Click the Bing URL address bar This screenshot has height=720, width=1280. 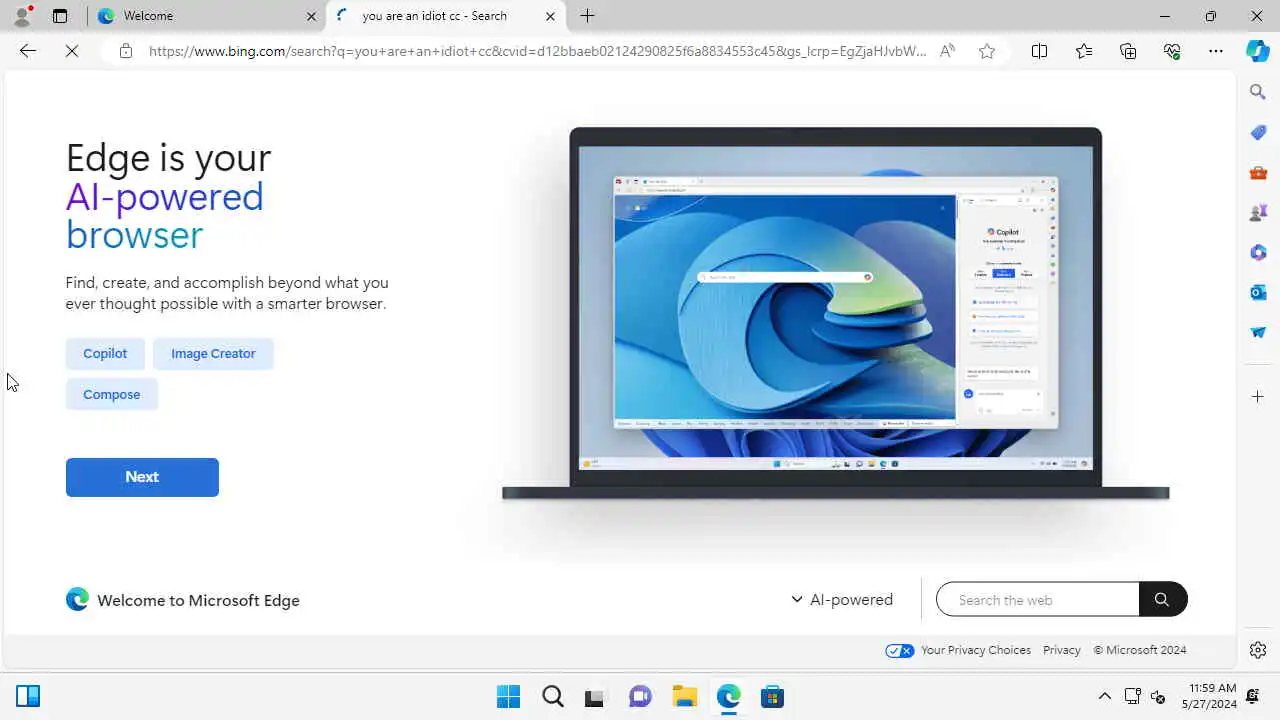click(537, 51)
